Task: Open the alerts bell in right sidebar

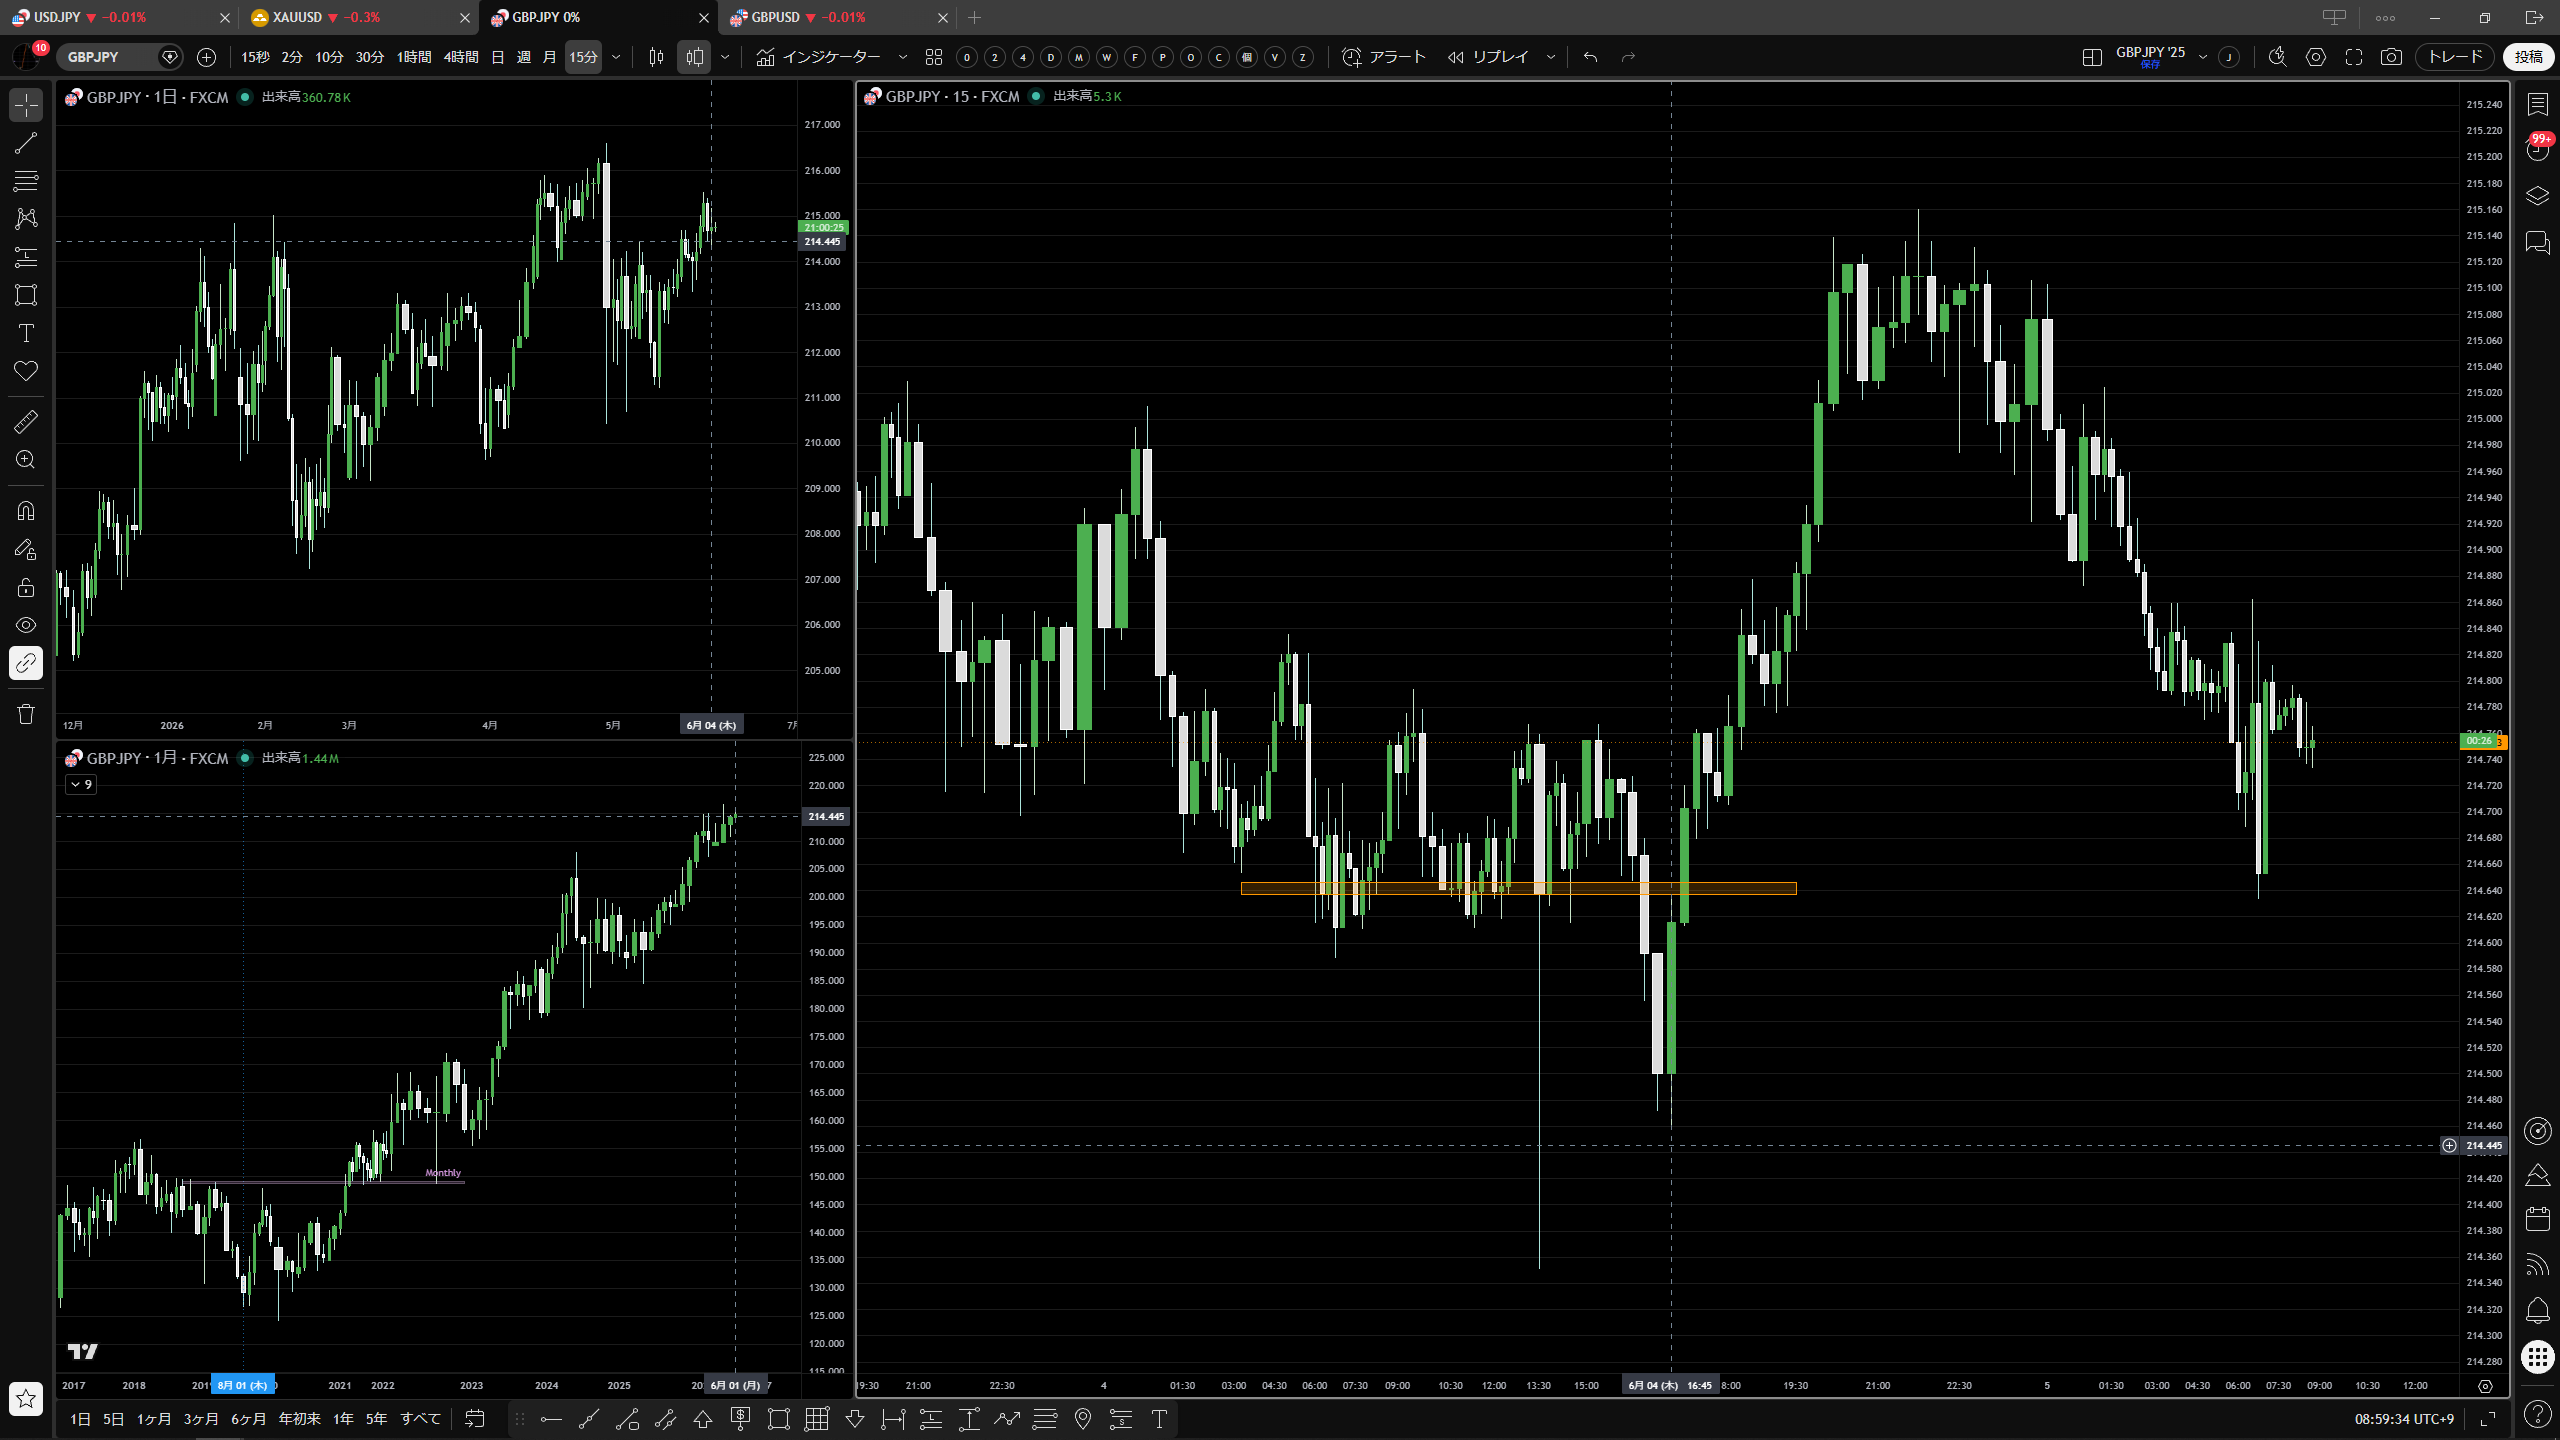Action: click(x=2538, y=1310)
